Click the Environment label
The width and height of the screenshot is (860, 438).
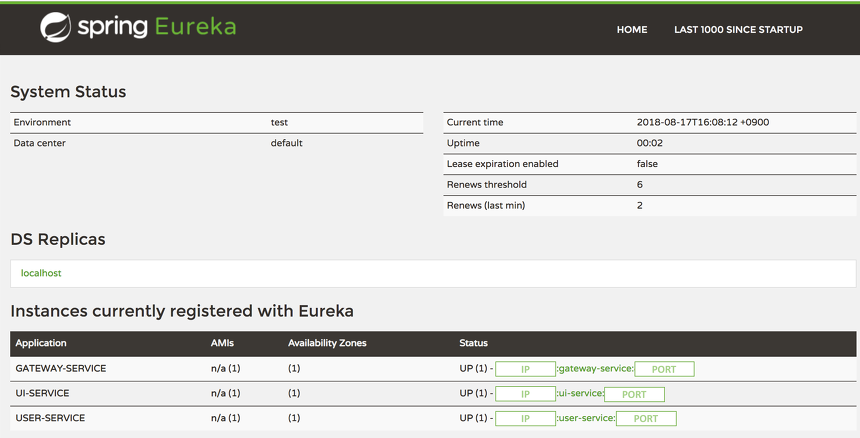click(42, 122)
